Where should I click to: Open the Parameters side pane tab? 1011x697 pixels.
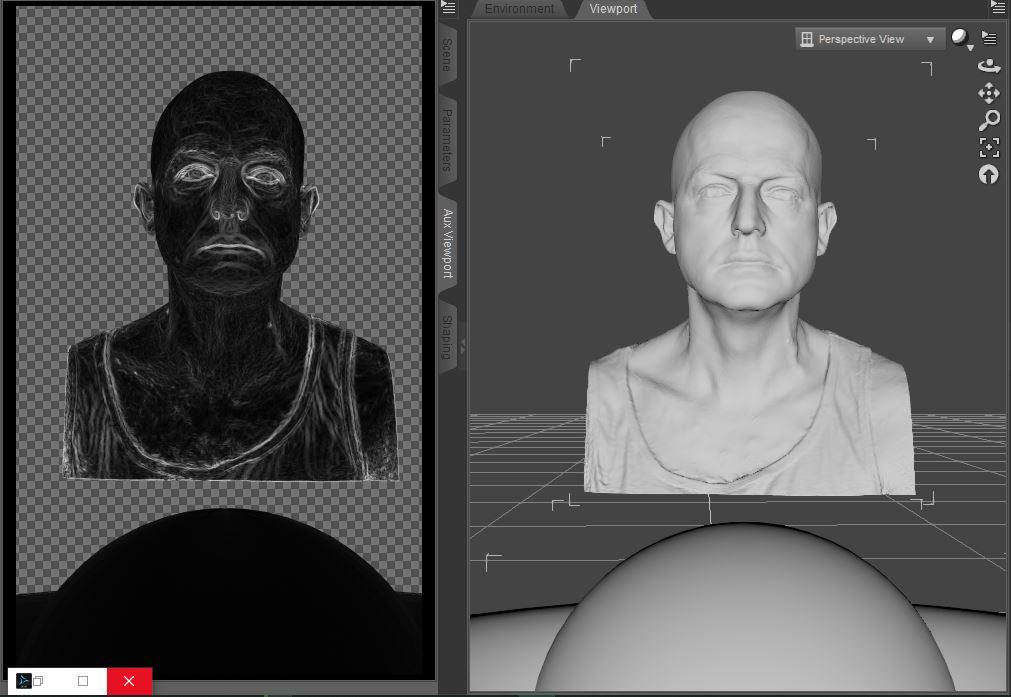click(447, 140)
